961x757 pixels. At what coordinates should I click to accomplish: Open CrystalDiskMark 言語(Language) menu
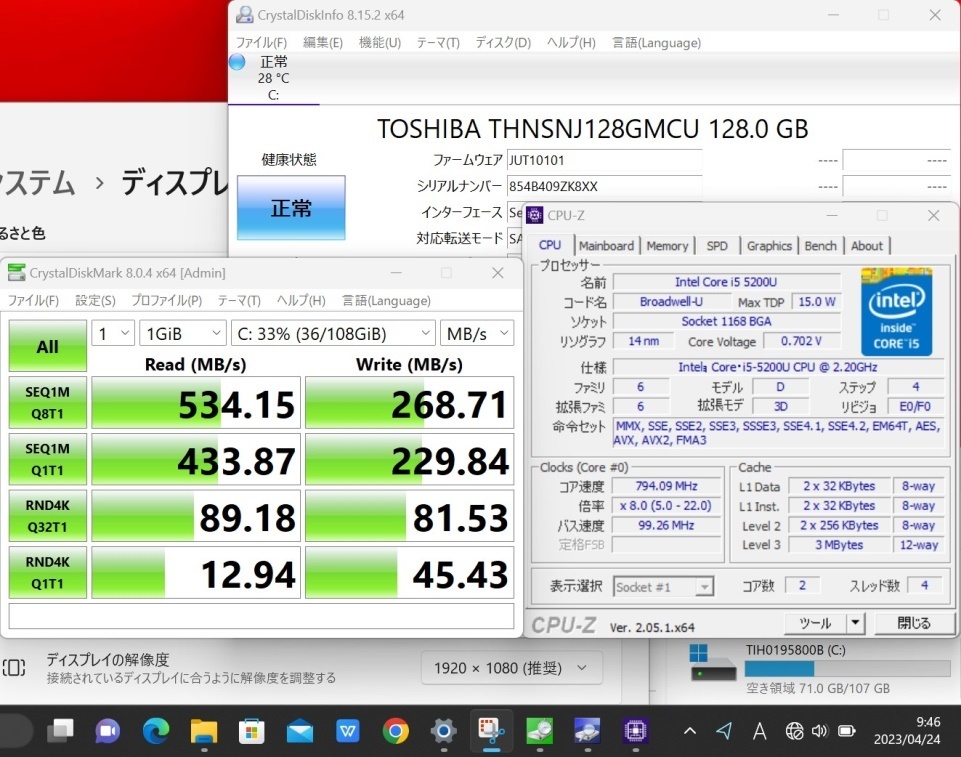click(x=386, y=300)
